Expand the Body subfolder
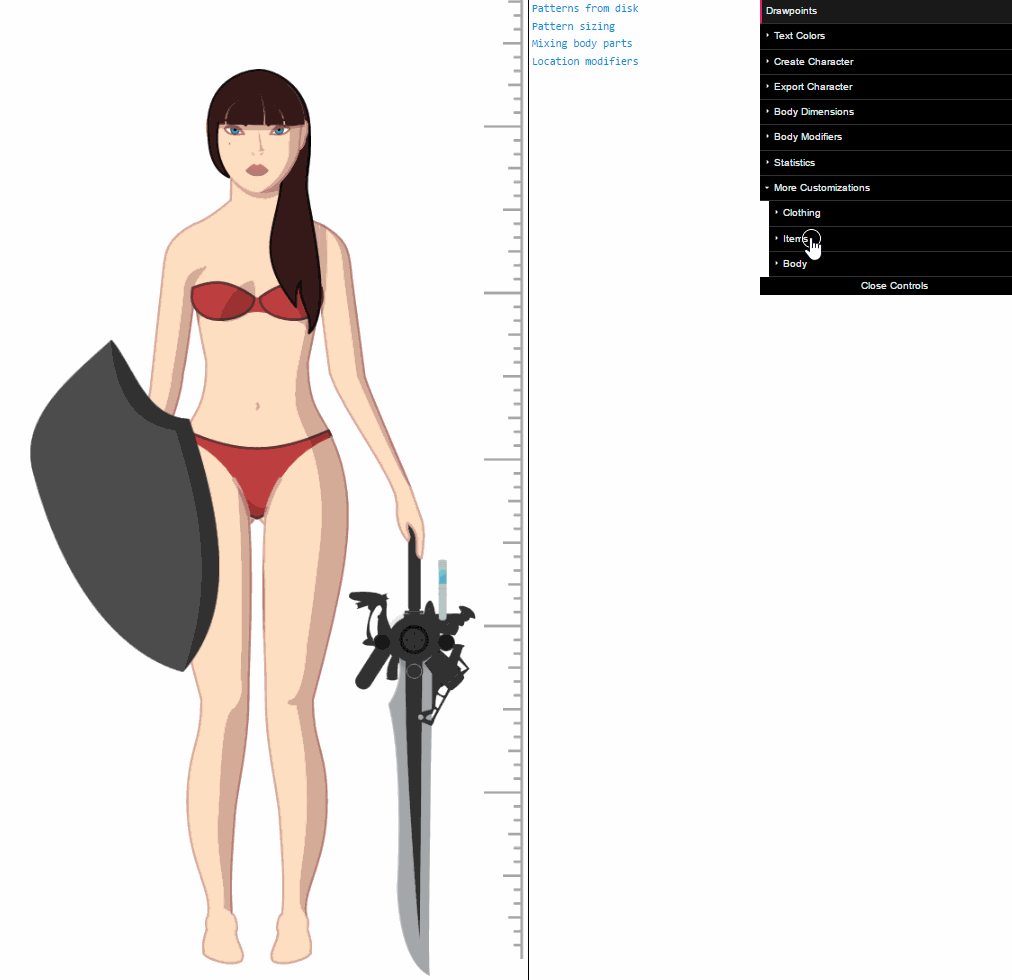 click(795, 264)
